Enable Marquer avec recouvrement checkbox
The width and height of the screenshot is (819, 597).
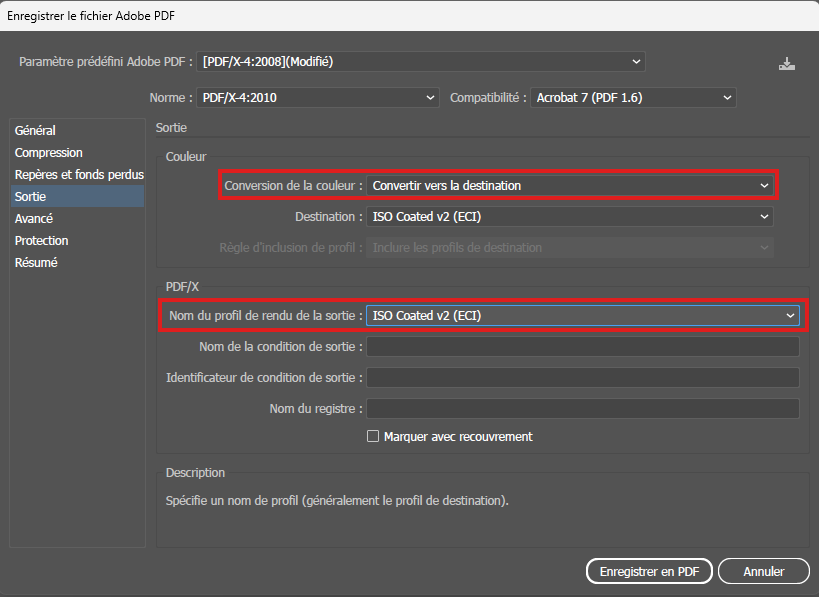click(373, 436)
